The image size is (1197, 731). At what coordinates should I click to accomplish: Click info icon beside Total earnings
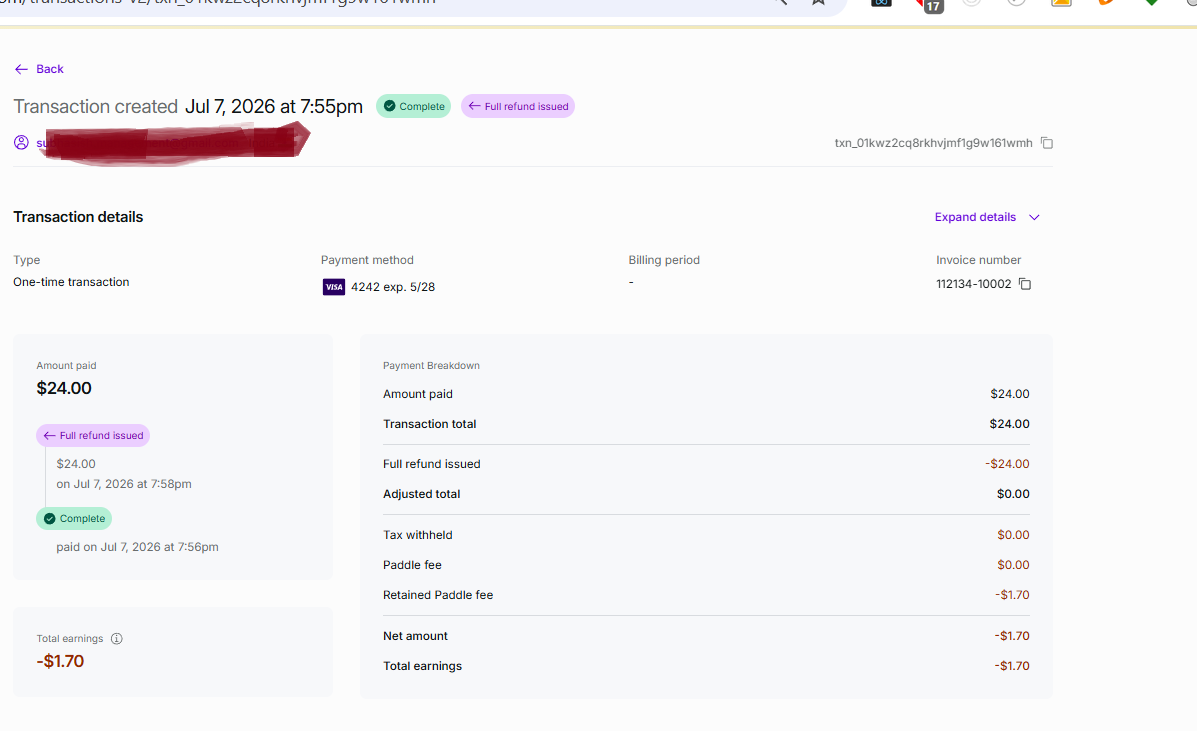(x=117, y=639)
